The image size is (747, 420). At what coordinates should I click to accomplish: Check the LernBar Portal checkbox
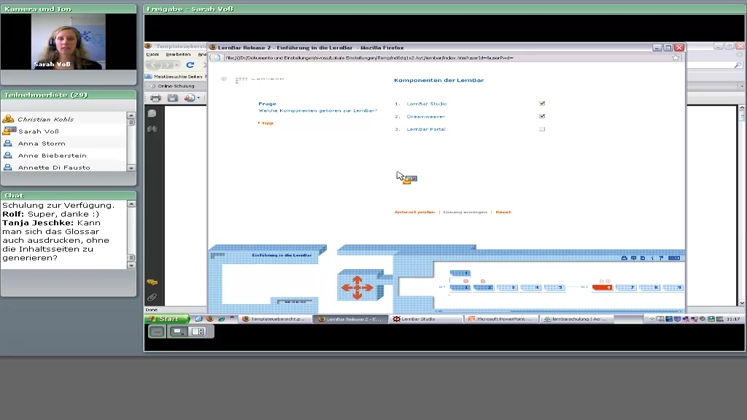[542, 129]
